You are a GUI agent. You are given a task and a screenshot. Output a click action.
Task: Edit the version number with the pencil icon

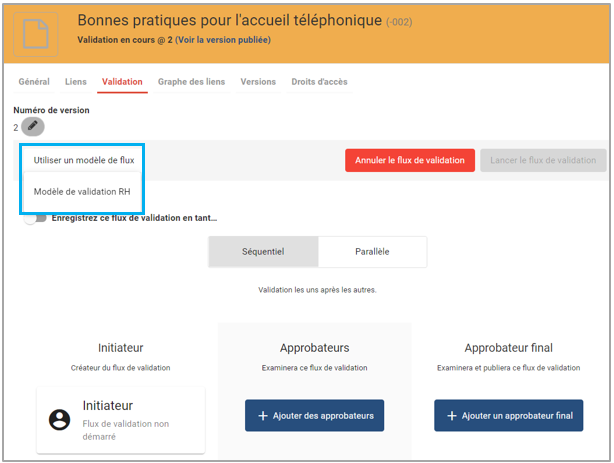tap(33, 127)
